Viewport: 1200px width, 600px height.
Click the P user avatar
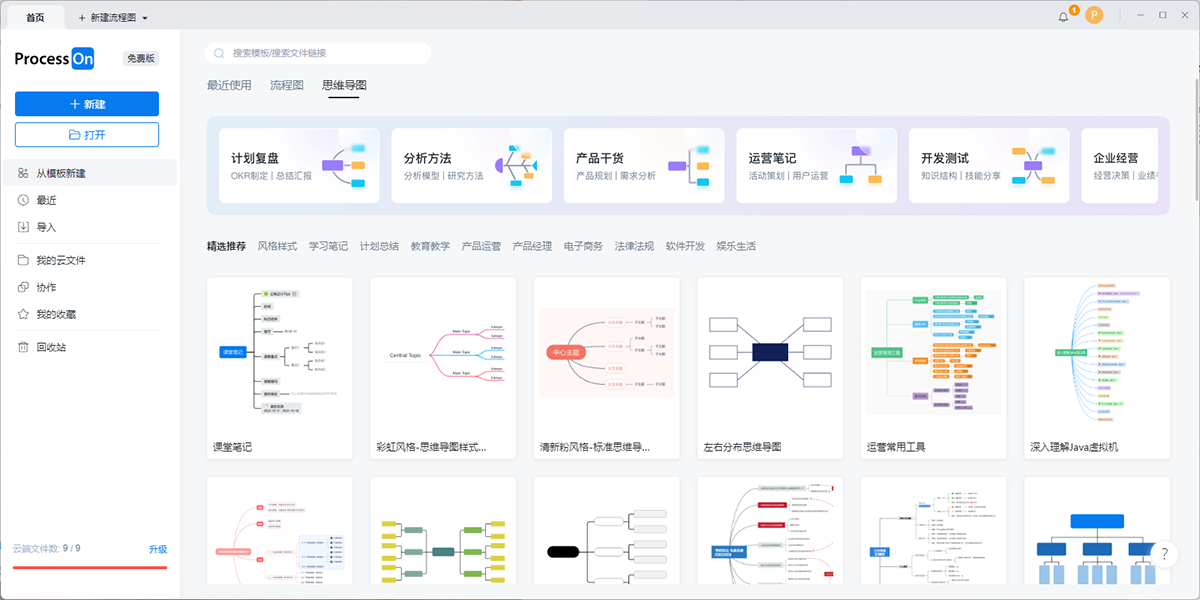tap(1096, 15)
